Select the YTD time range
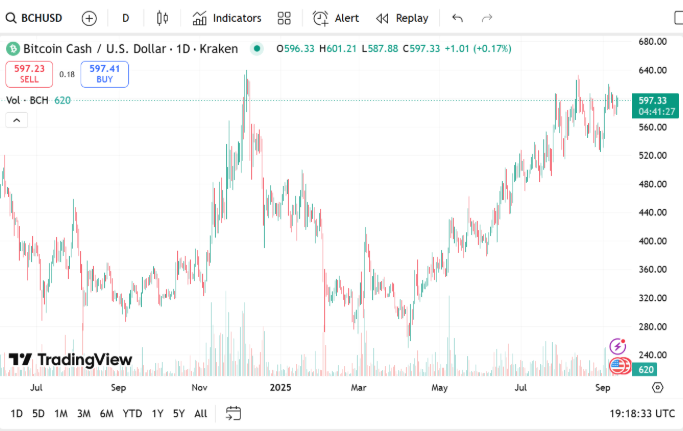This screenshot has height=431, width=683. click(x=132, y=414)
